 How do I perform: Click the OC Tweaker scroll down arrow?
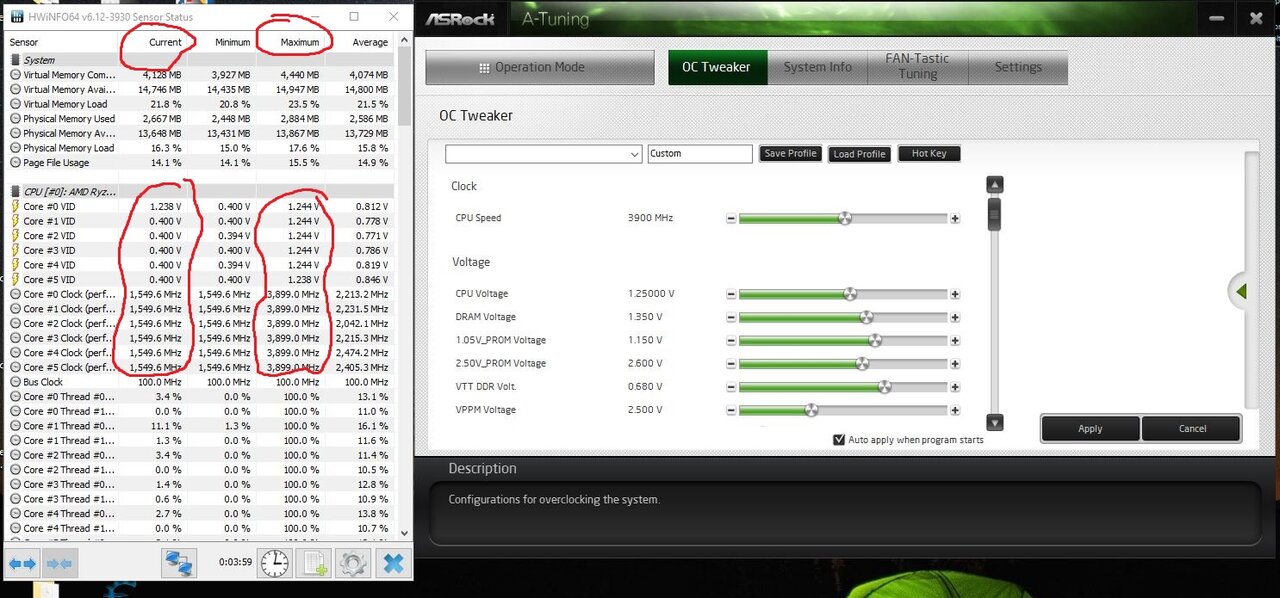point(994,423)
